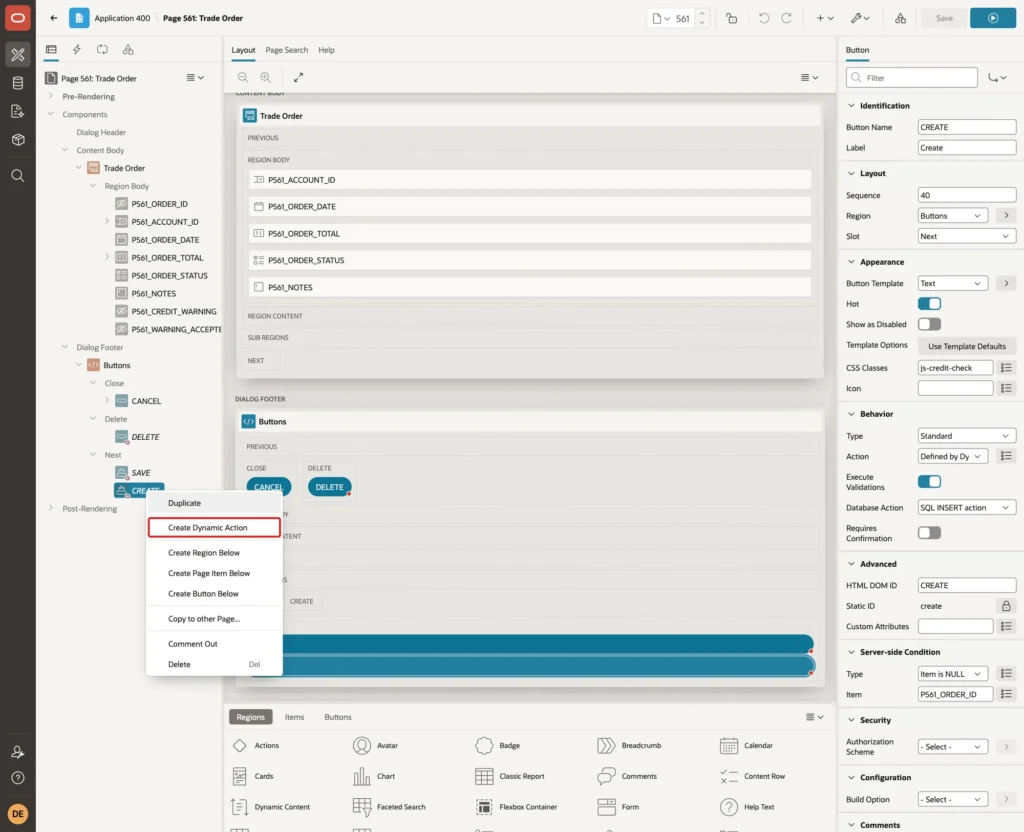Click the Button Name field
Screen dimensions: 1024x832
[x=967, y=127]
